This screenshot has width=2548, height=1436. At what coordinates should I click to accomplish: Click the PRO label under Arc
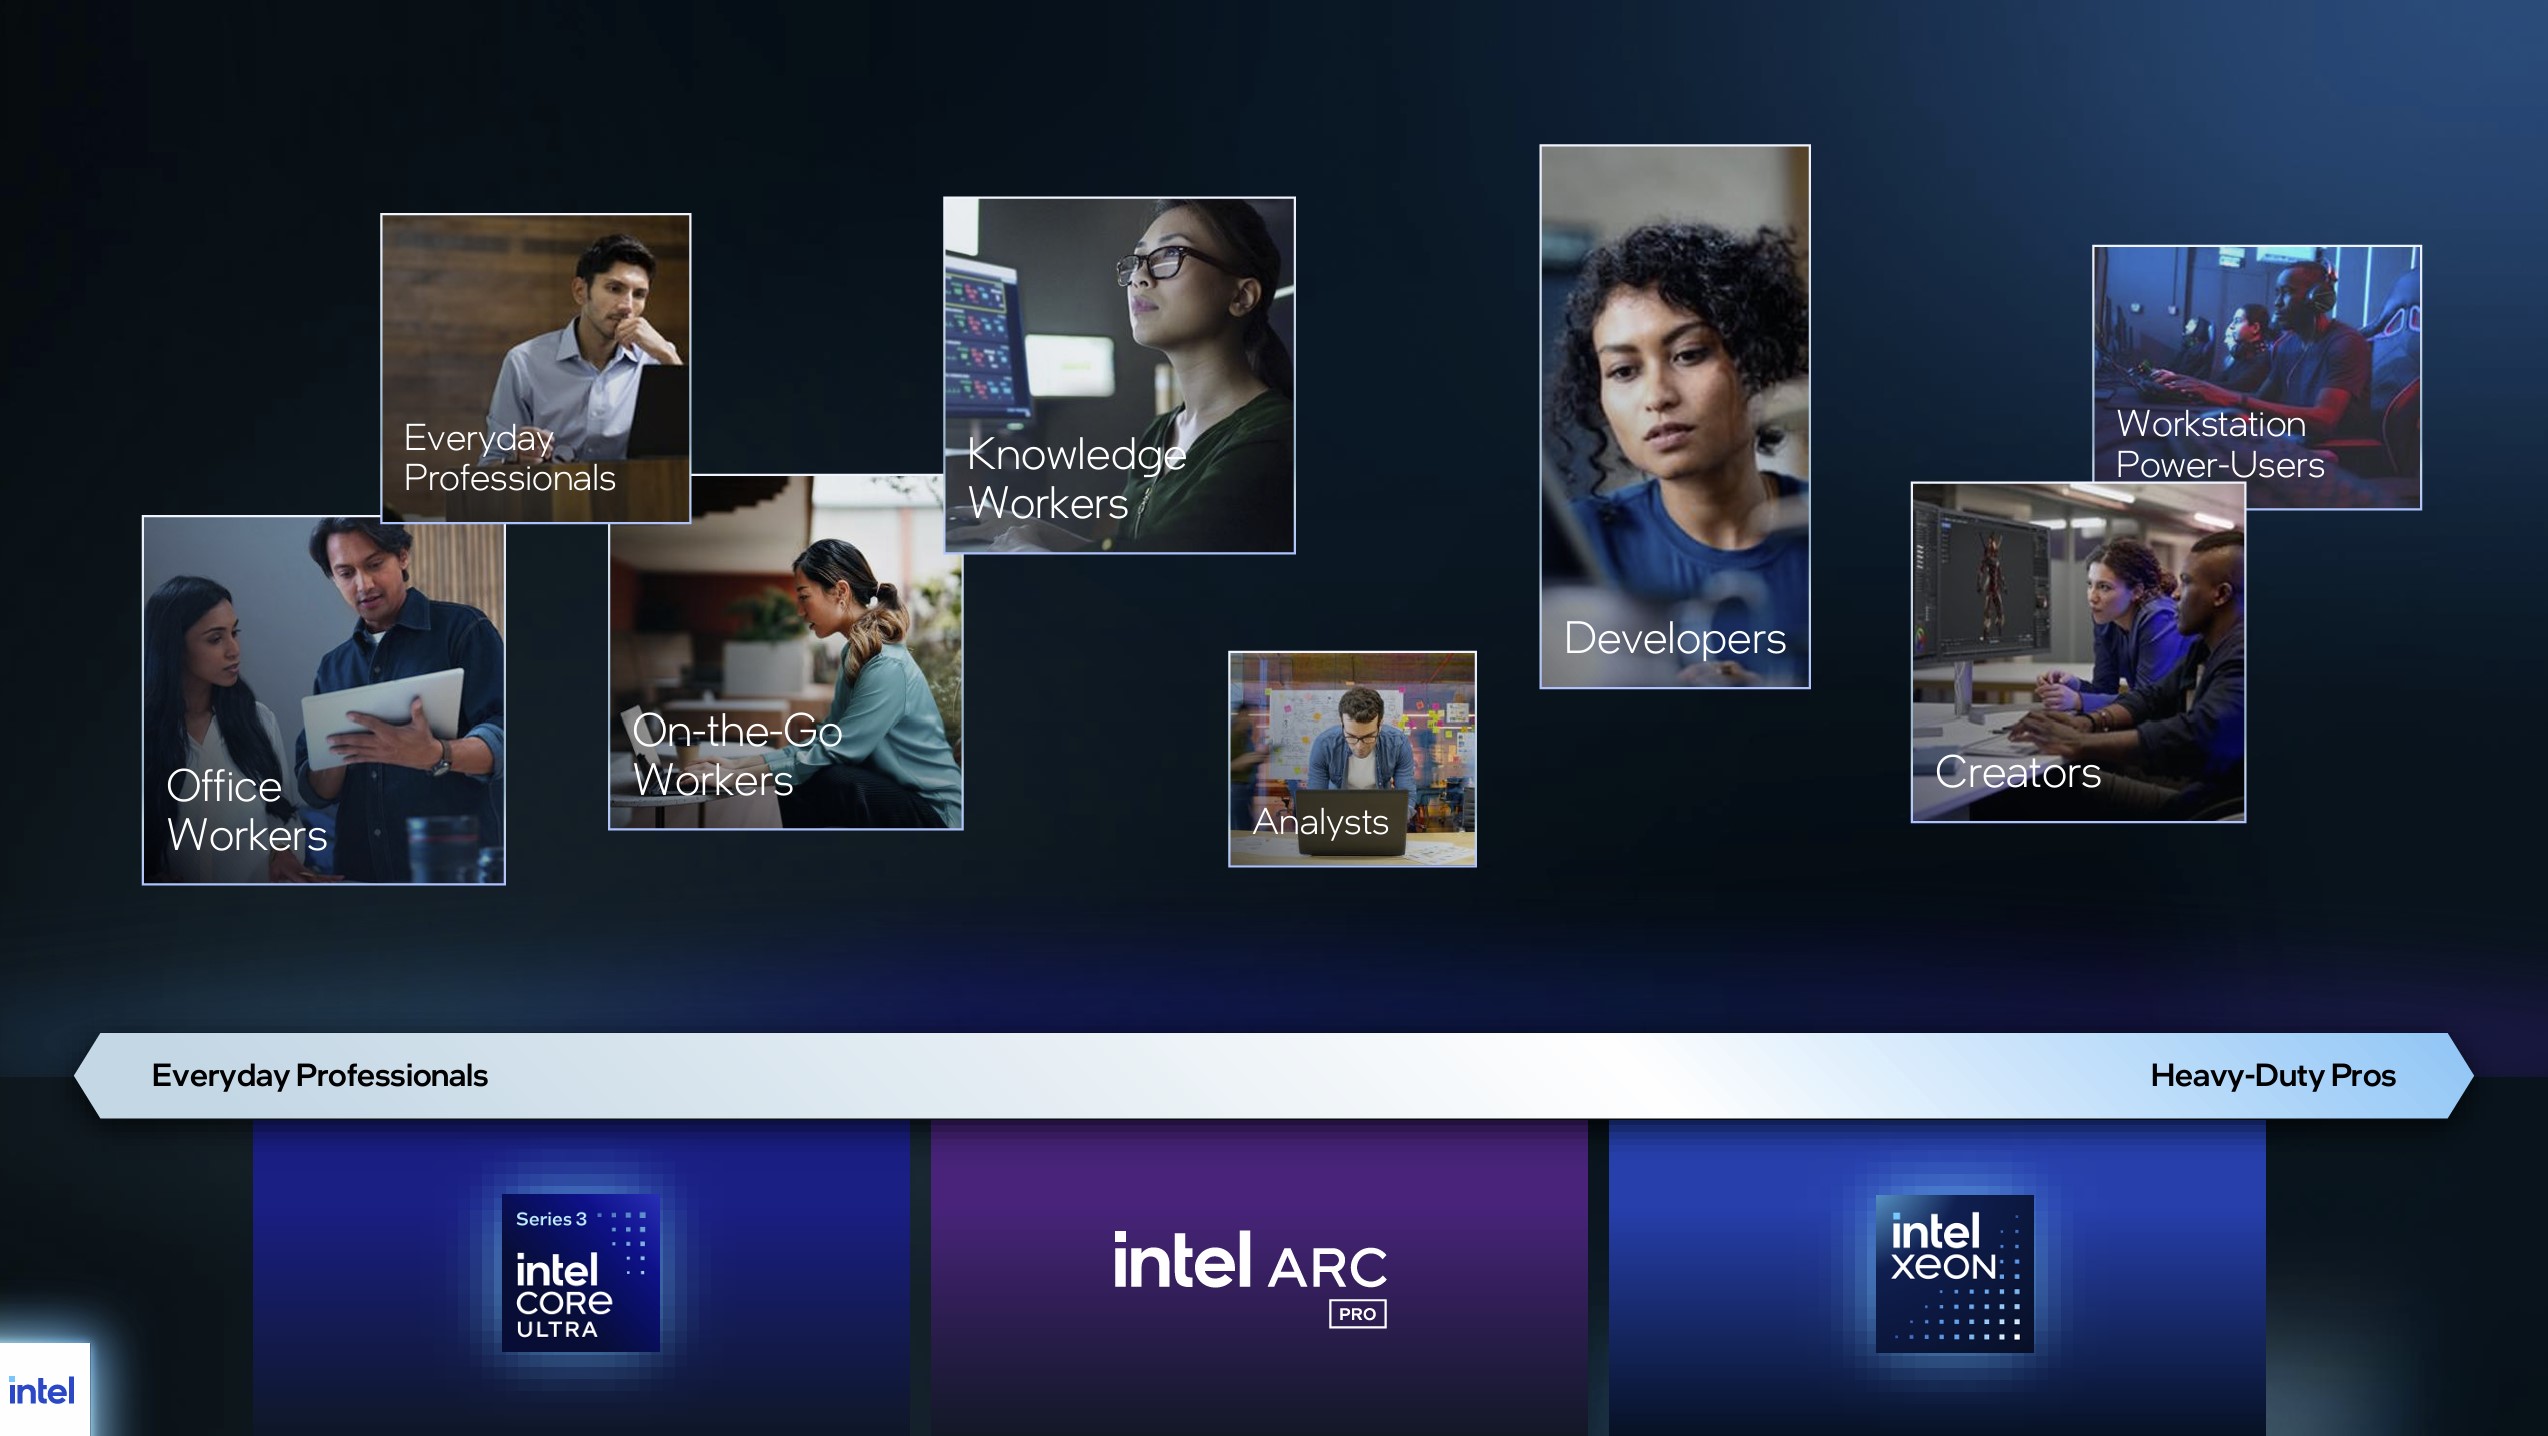1357,1314
